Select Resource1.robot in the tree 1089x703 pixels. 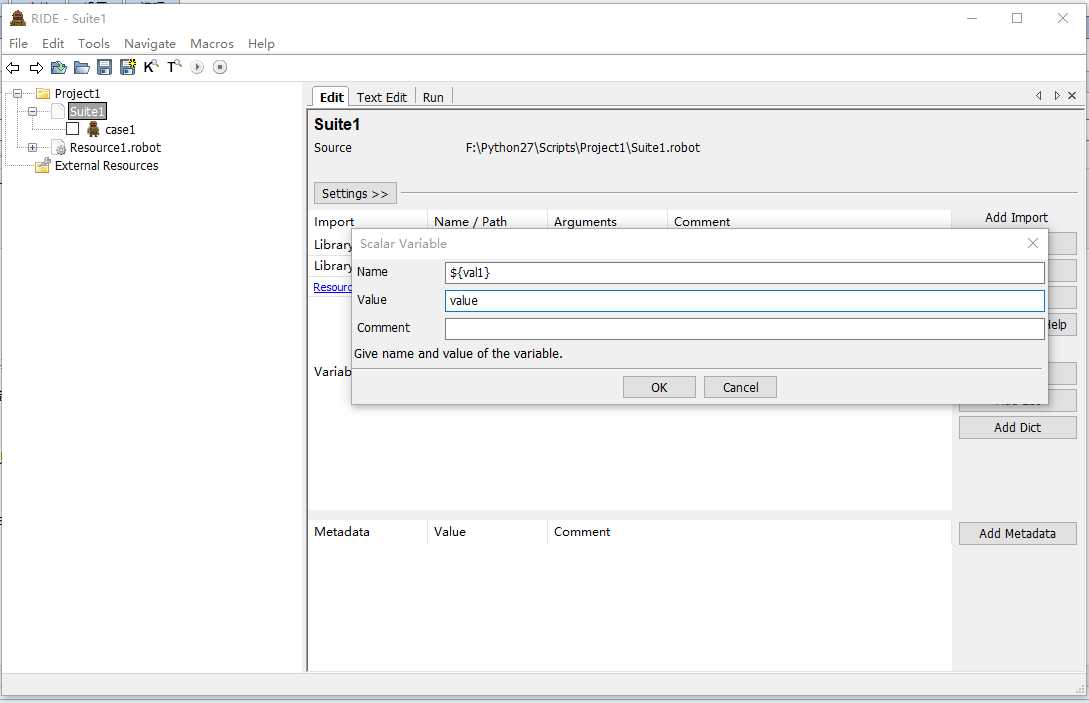pos(115,147)
